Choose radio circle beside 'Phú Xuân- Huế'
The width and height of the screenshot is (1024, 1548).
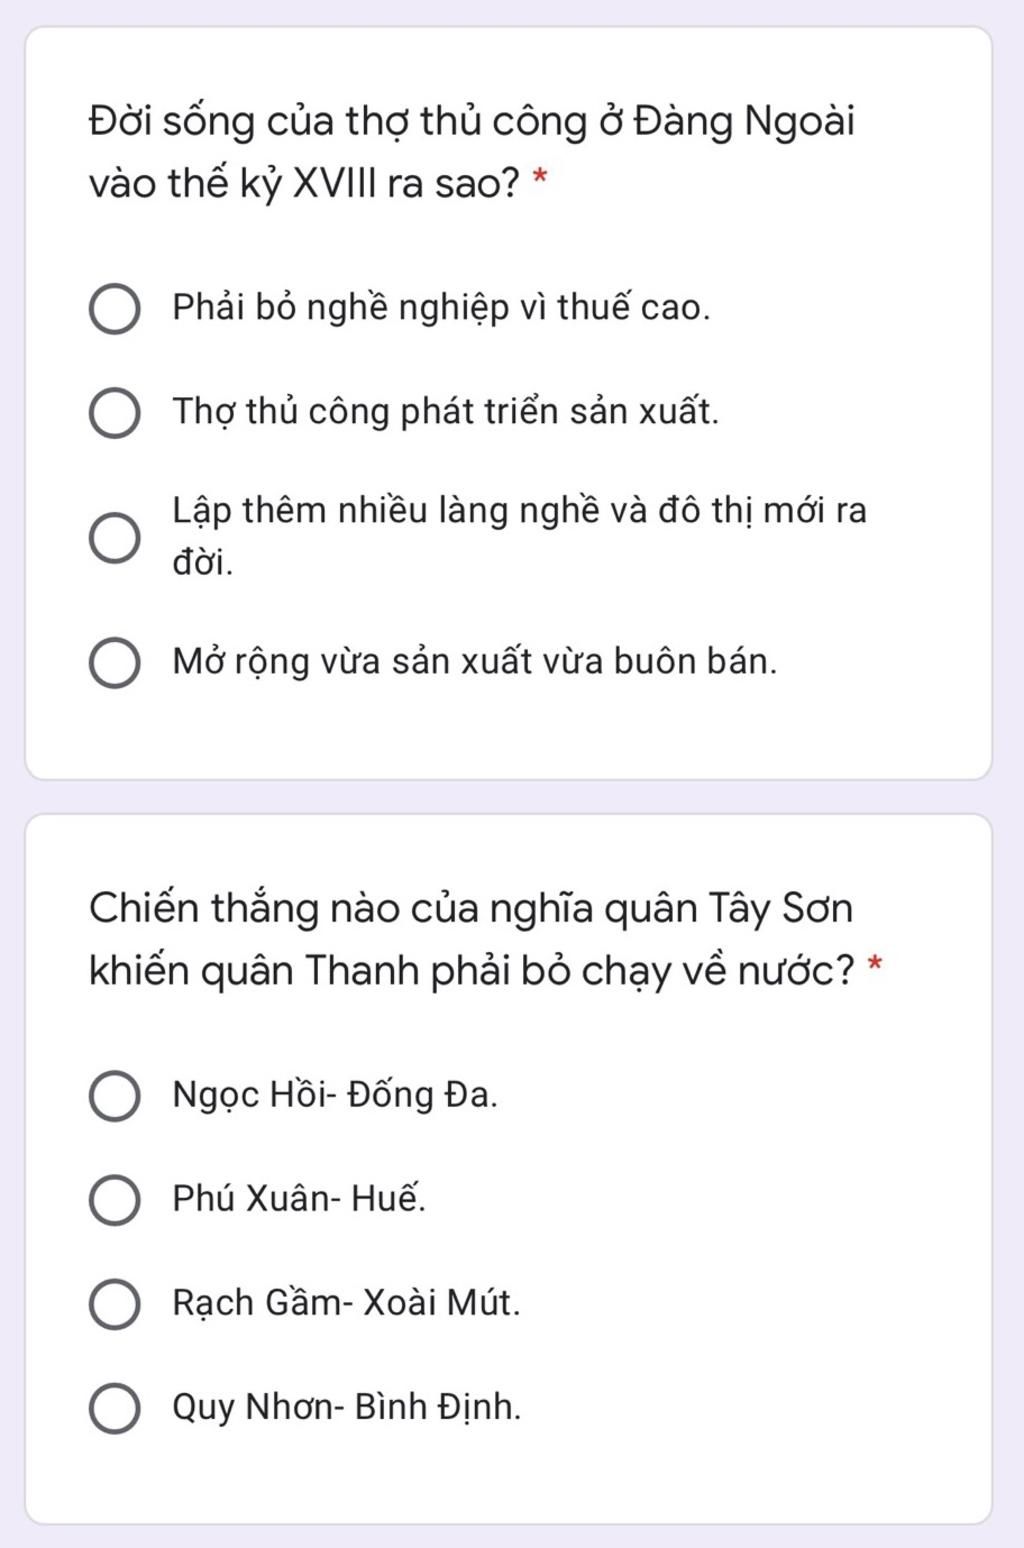pos(115,1200)
